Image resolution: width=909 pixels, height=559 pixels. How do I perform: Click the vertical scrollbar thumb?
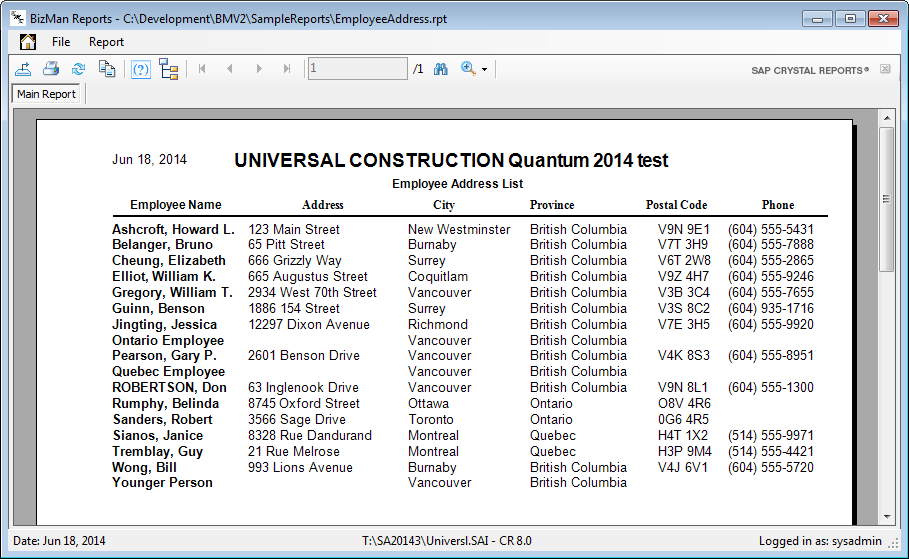(887, 199)
